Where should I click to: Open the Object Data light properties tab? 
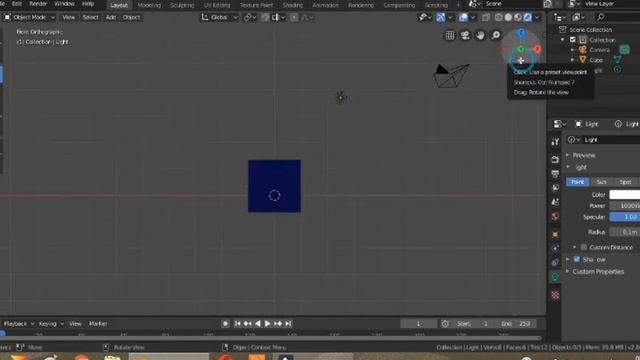[555, 277]
